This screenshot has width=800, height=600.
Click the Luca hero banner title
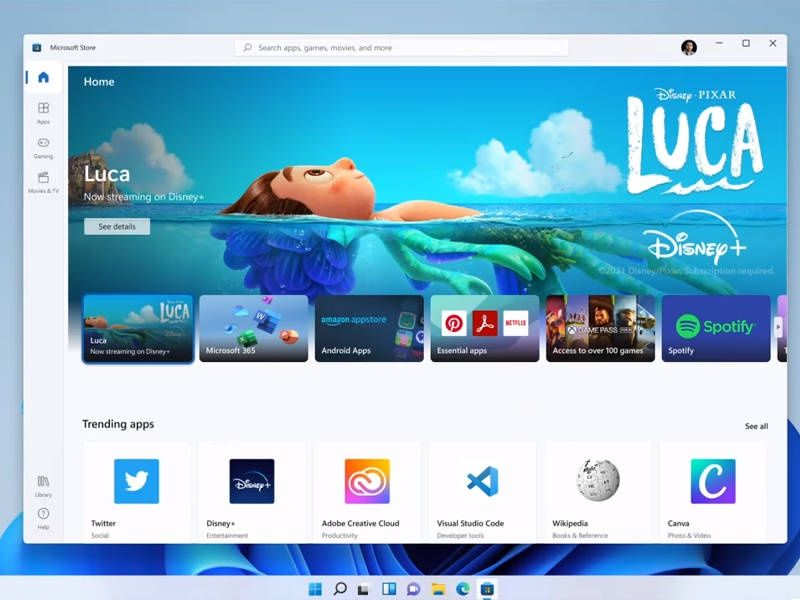[107, 174]
